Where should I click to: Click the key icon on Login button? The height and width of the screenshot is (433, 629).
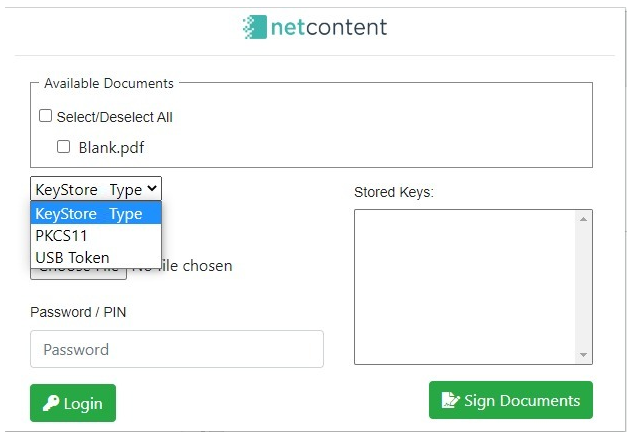(x=51, y=403)
